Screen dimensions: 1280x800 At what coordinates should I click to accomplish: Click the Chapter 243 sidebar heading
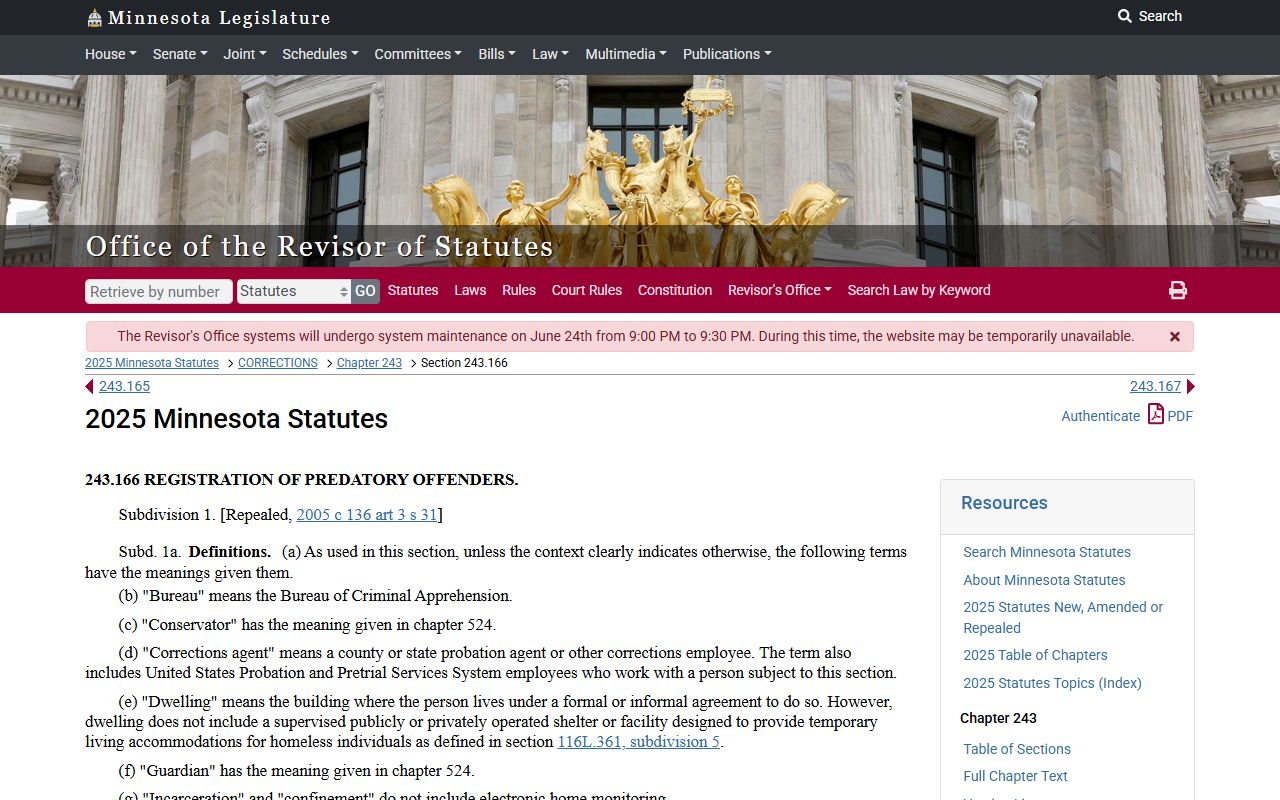[x=998, y=718]
